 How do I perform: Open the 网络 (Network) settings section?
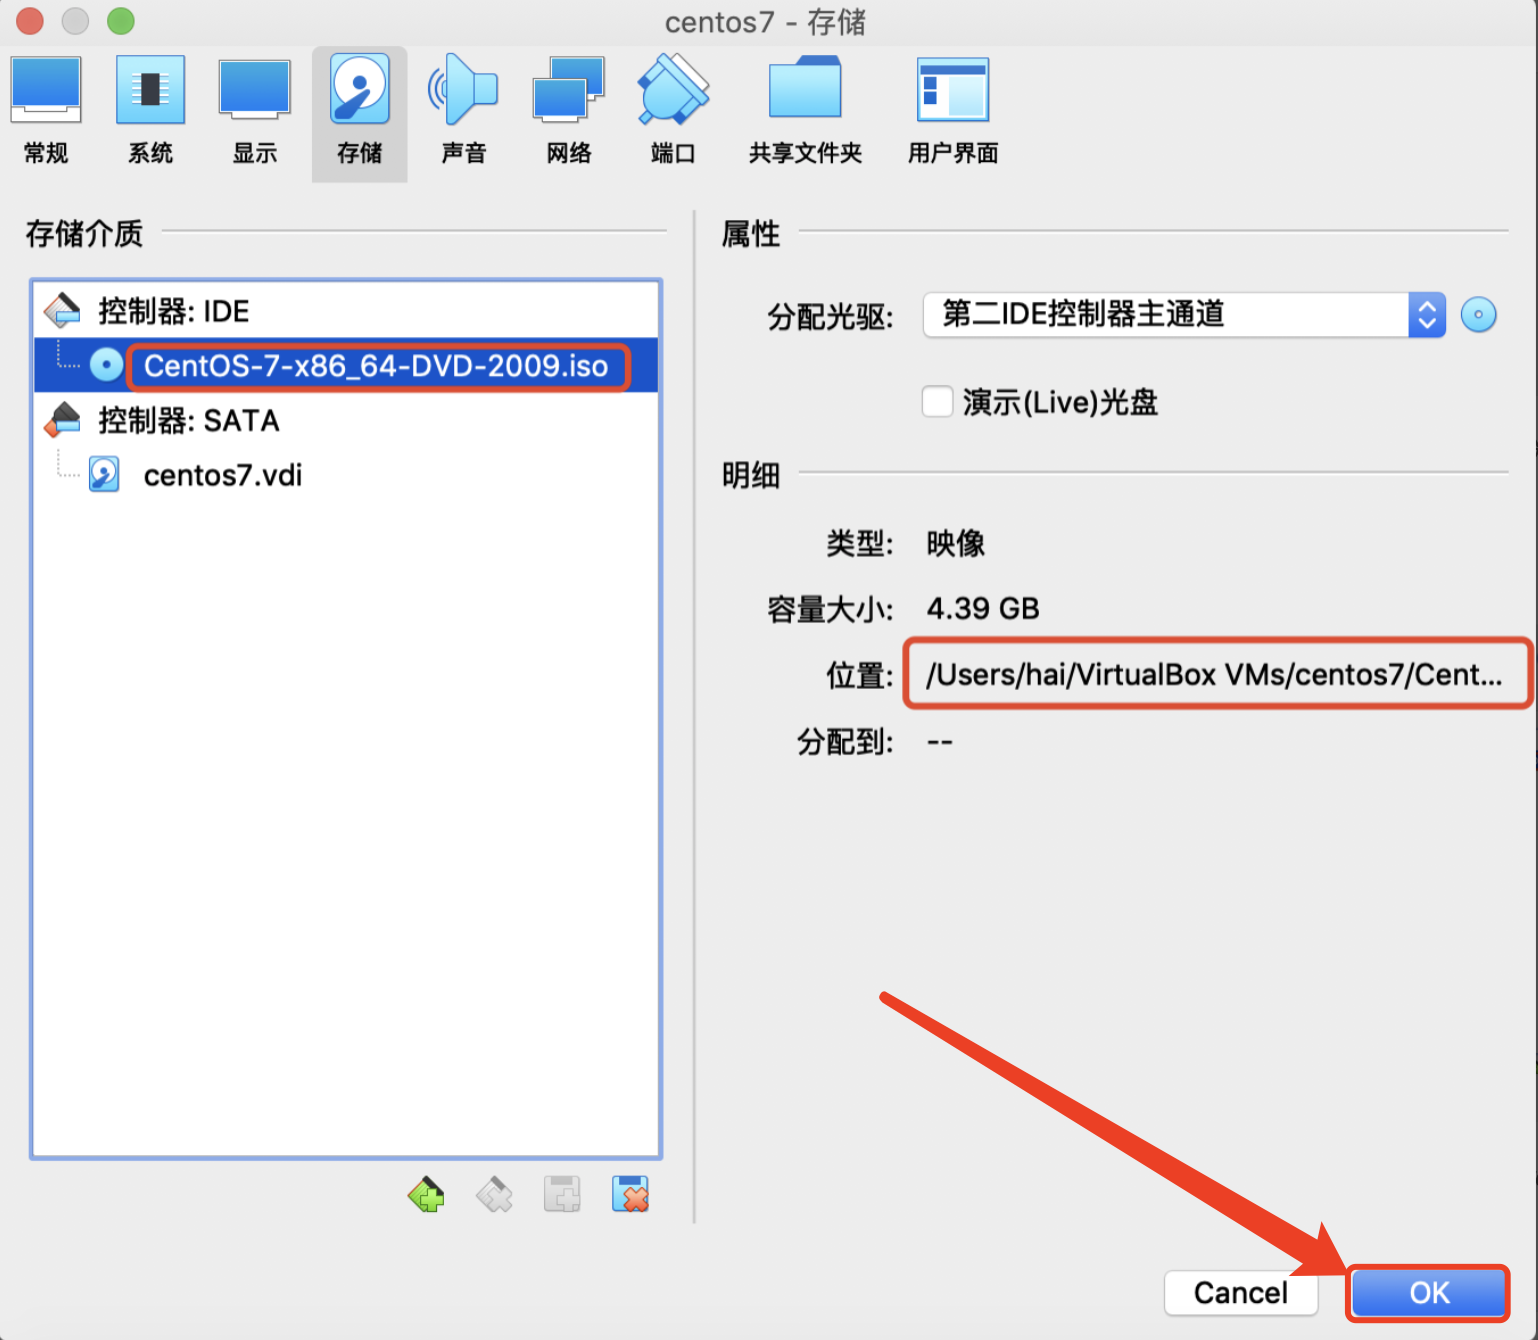click(569, 112)
